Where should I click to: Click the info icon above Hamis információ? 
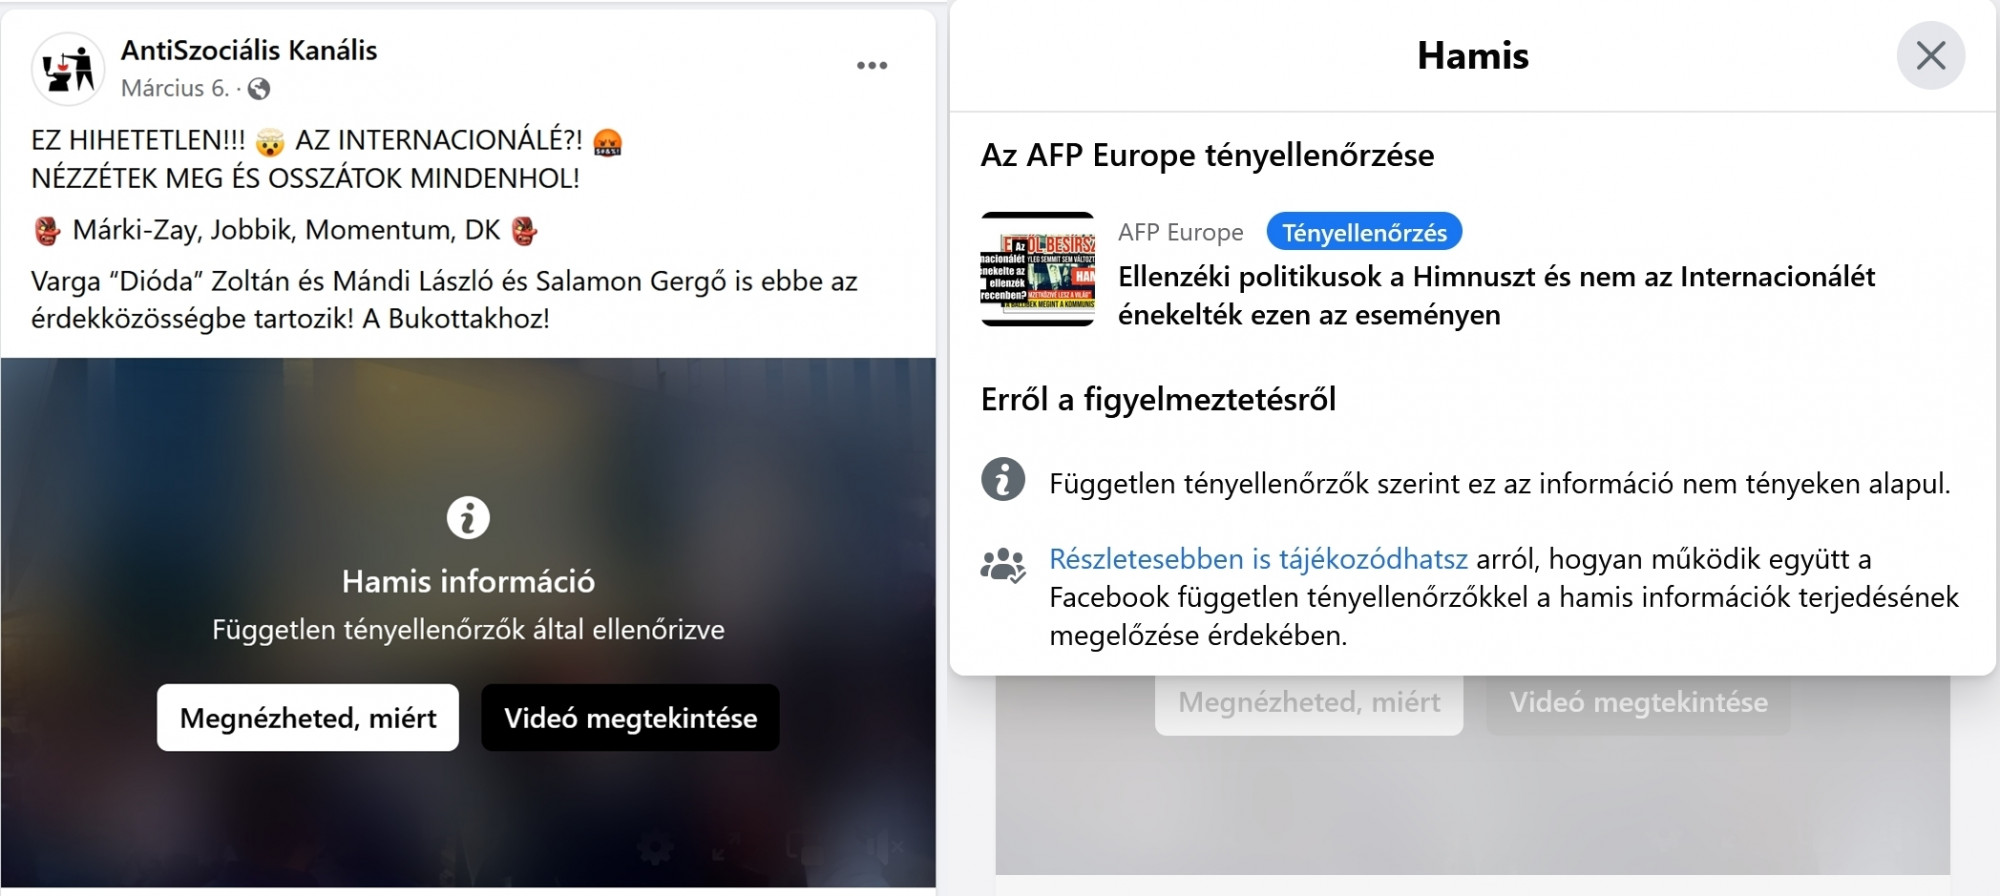(x=468, y=518)
